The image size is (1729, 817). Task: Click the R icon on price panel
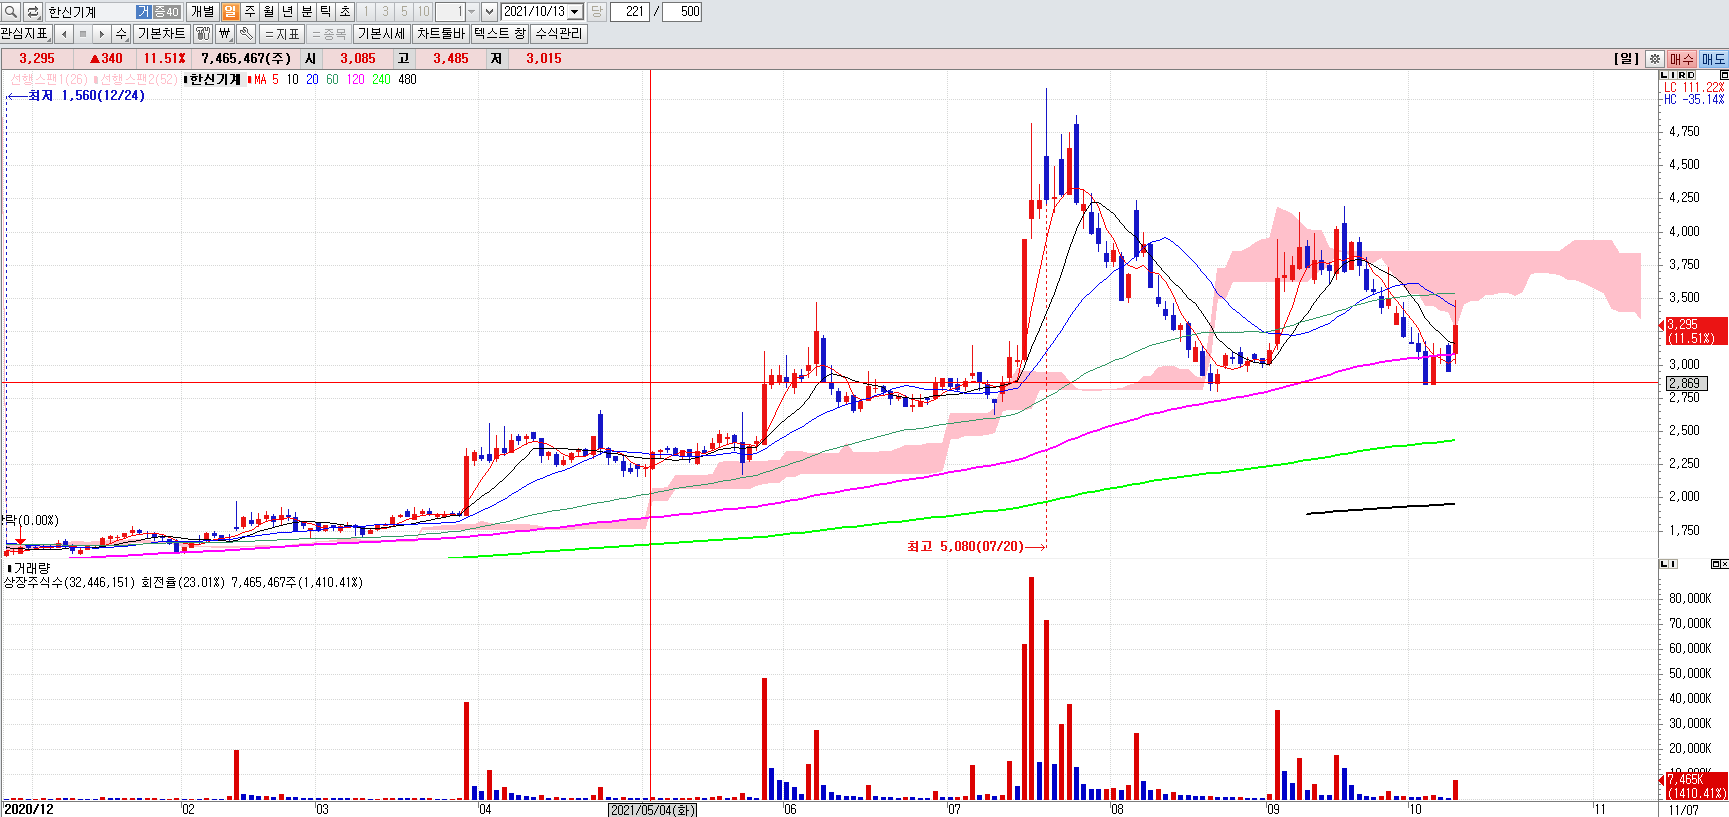[x=1681, y=75]
